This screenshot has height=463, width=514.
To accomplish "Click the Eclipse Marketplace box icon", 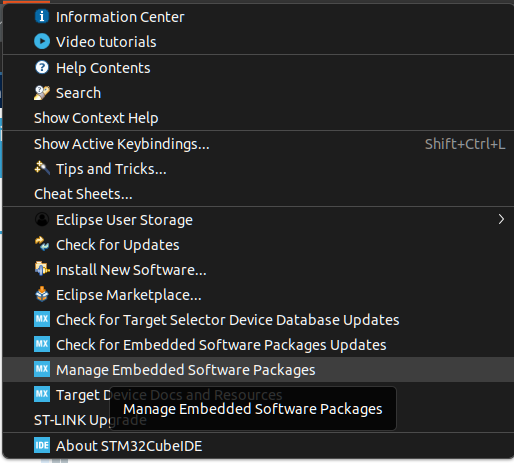I will [x=42, y=294].
